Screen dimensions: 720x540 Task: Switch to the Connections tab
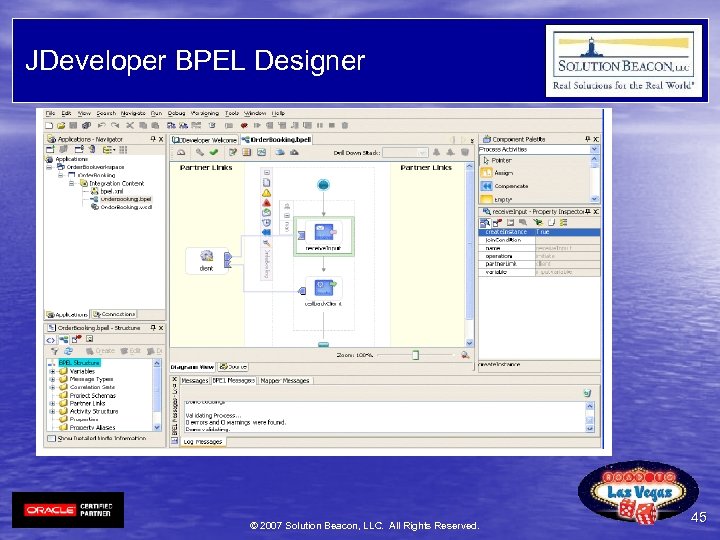(114, 315)
